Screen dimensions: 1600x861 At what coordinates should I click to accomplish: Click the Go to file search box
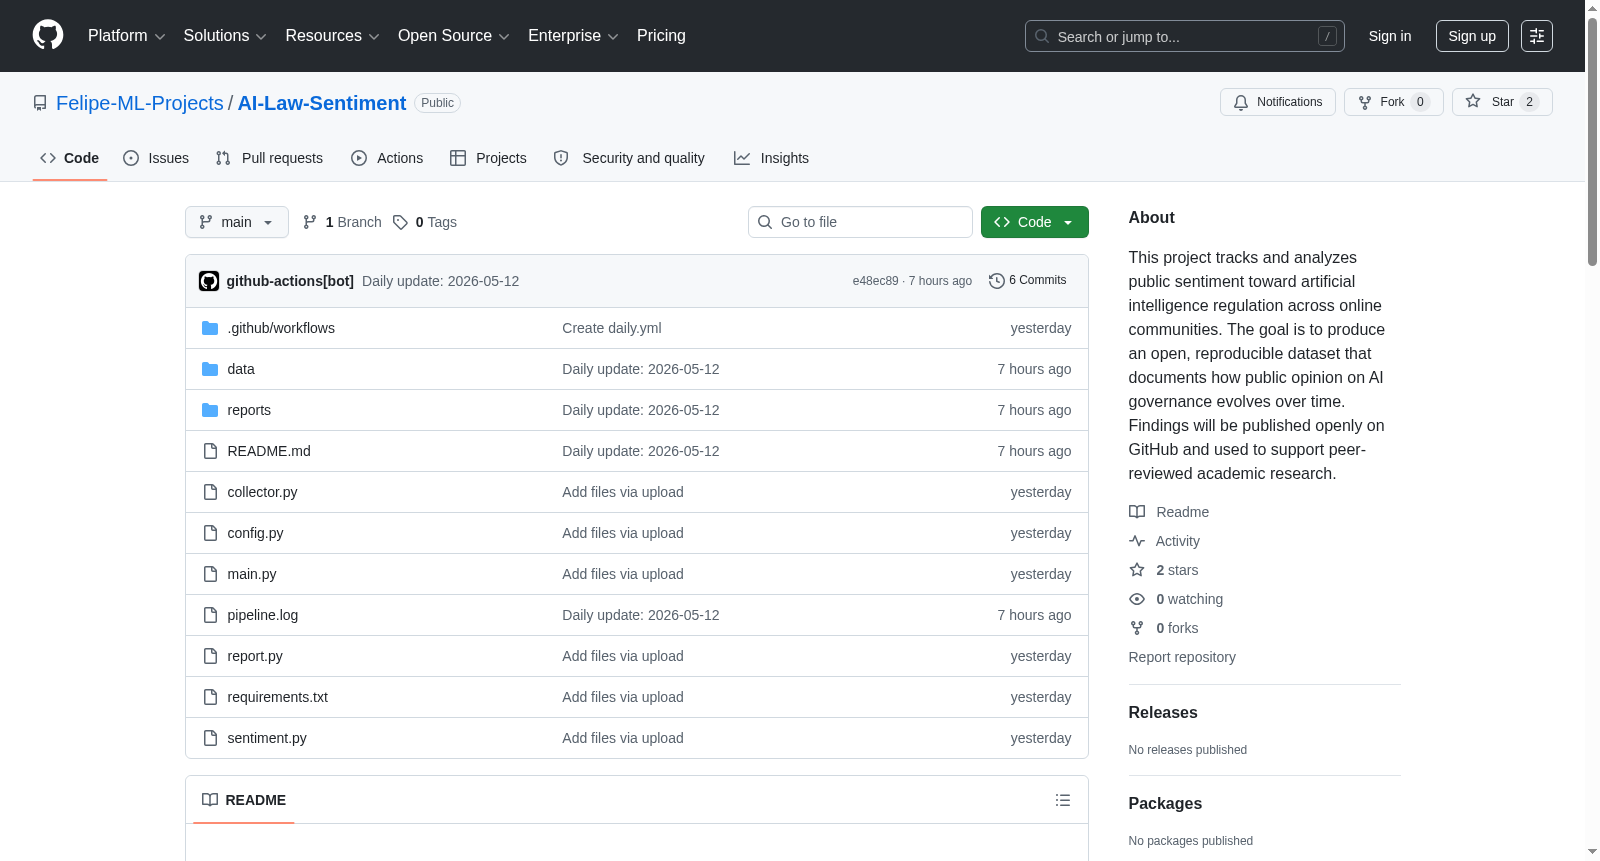coord(860,222)
